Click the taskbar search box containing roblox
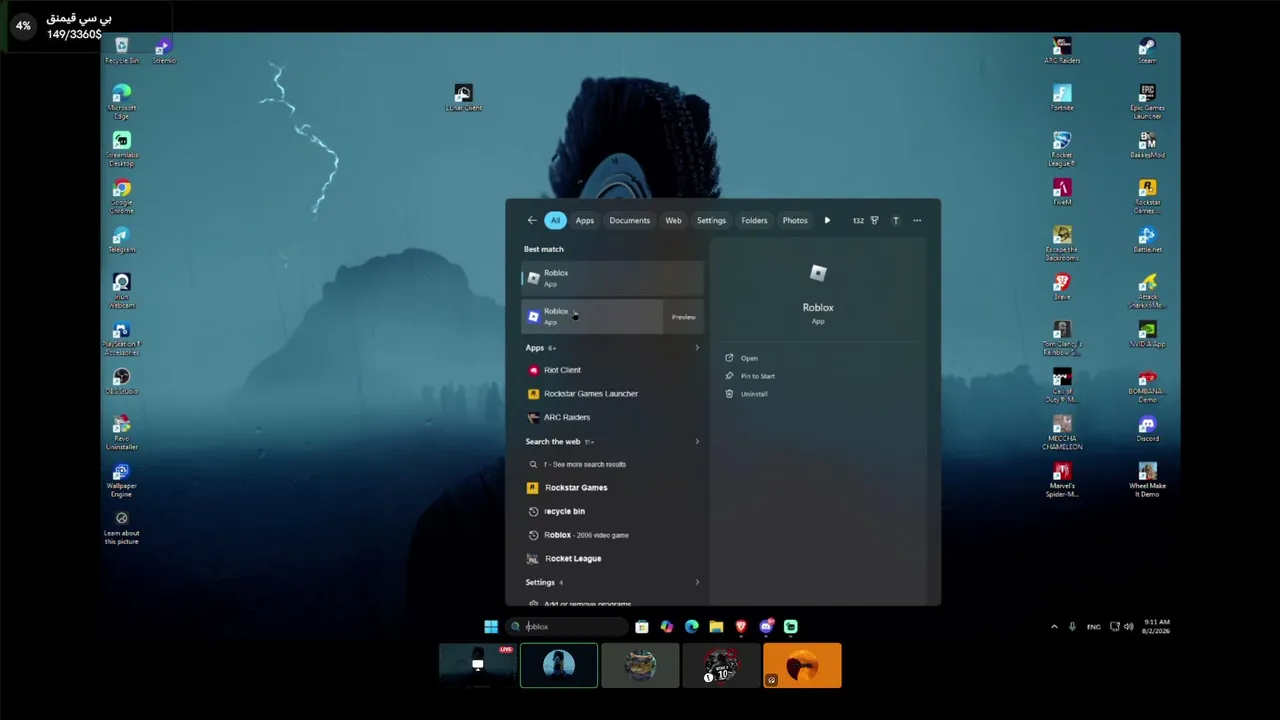The image size is (1280, 720). pos(567,627)
